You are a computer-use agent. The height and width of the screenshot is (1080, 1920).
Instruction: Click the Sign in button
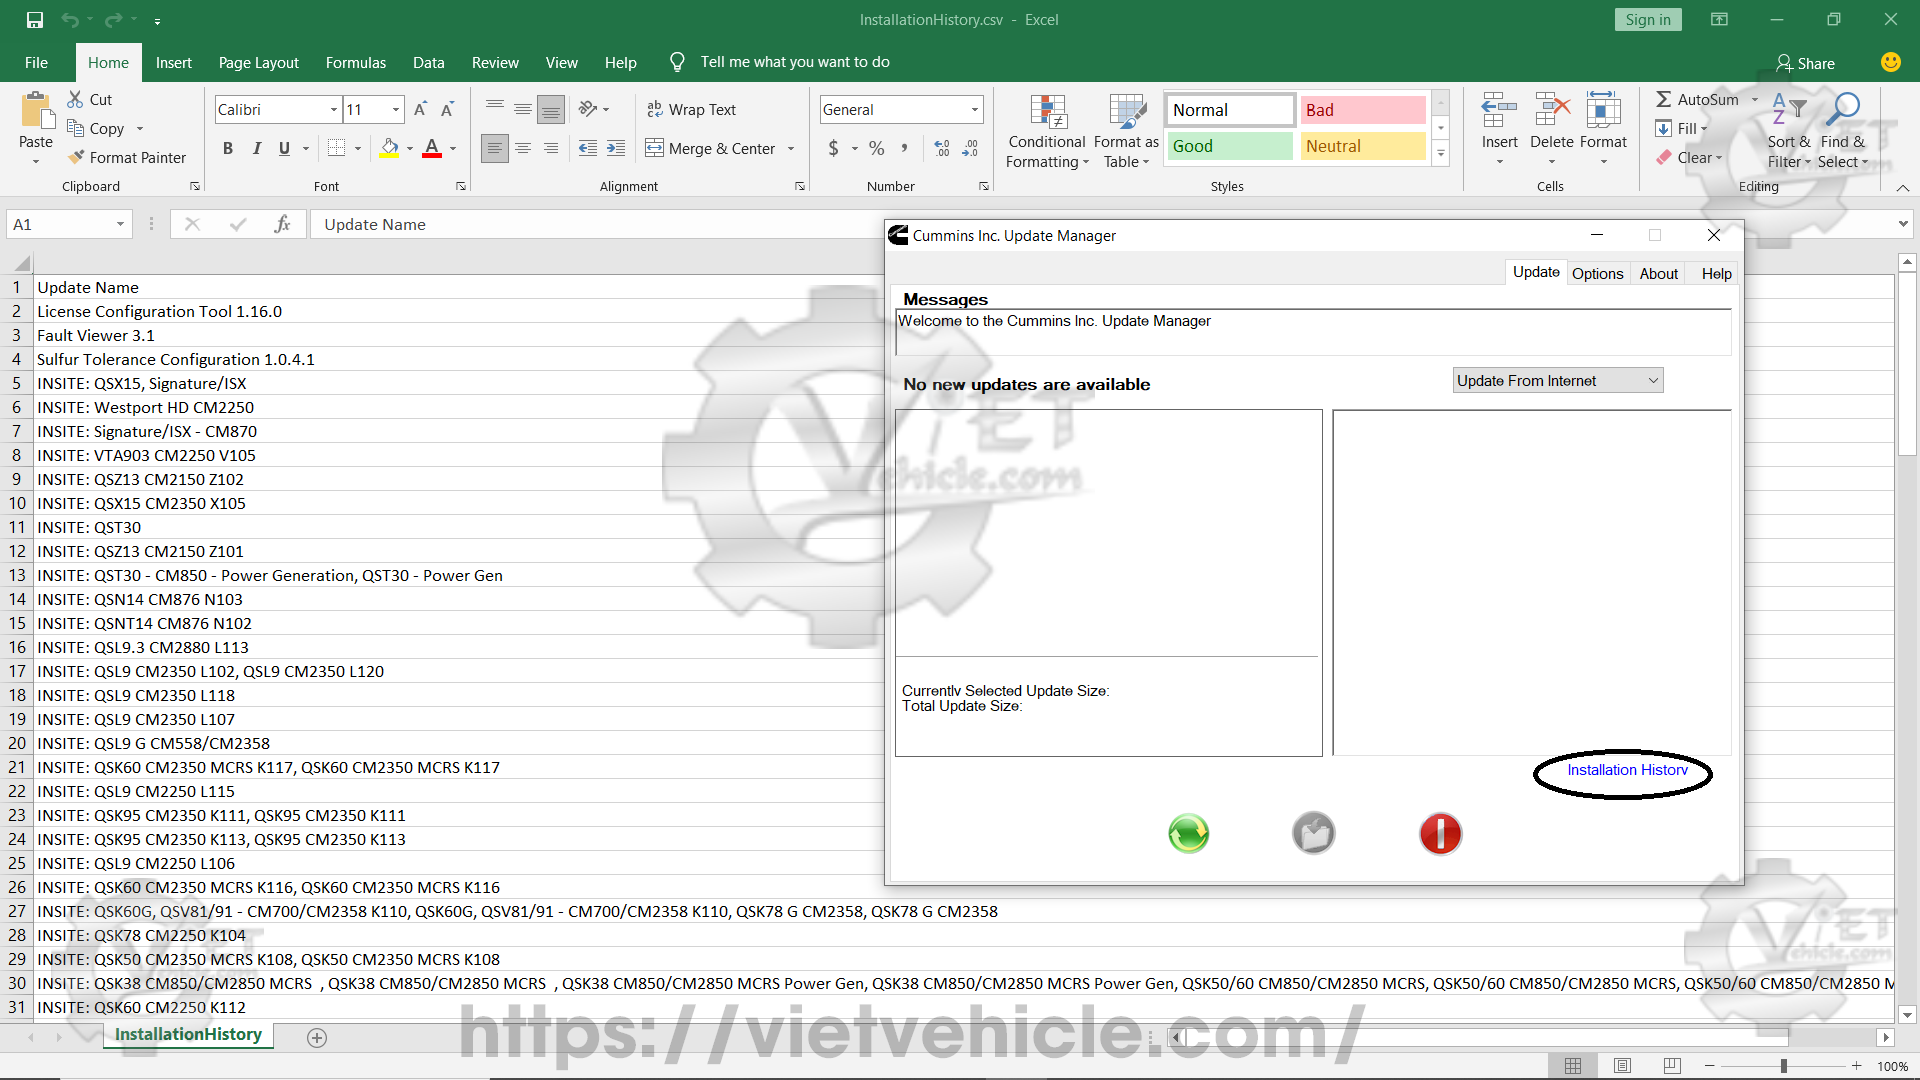1647,19
